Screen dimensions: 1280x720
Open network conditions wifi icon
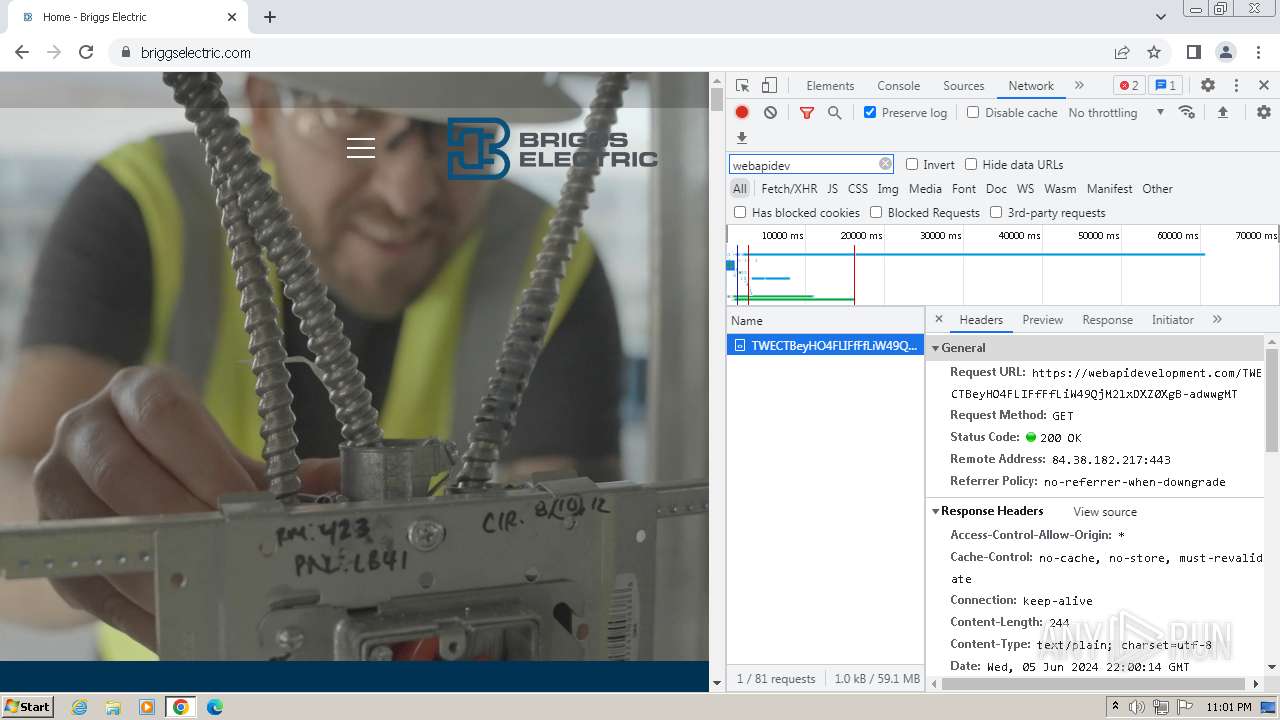[x=1187, y=112]
